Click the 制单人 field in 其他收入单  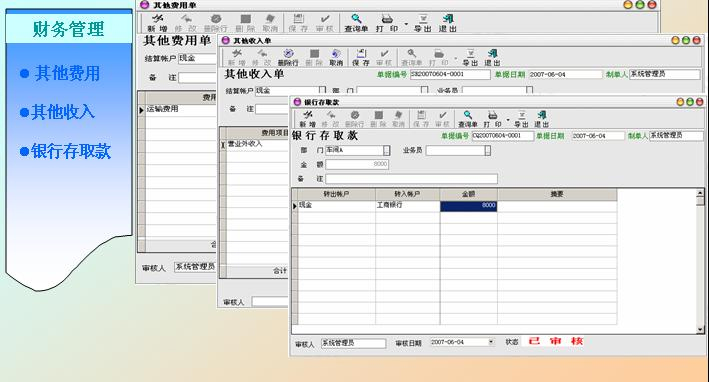[665, 74]
